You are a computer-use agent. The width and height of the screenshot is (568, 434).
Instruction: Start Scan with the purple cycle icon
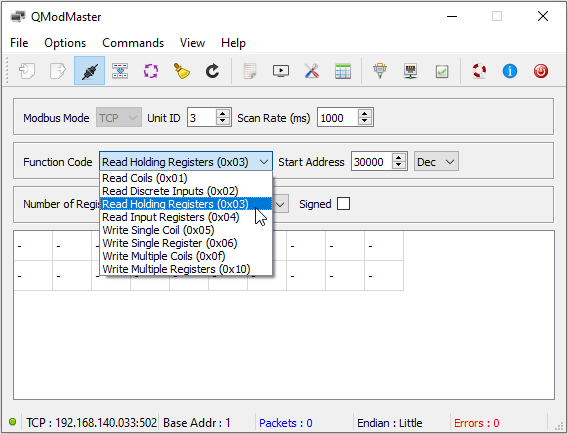coord(151,71)
